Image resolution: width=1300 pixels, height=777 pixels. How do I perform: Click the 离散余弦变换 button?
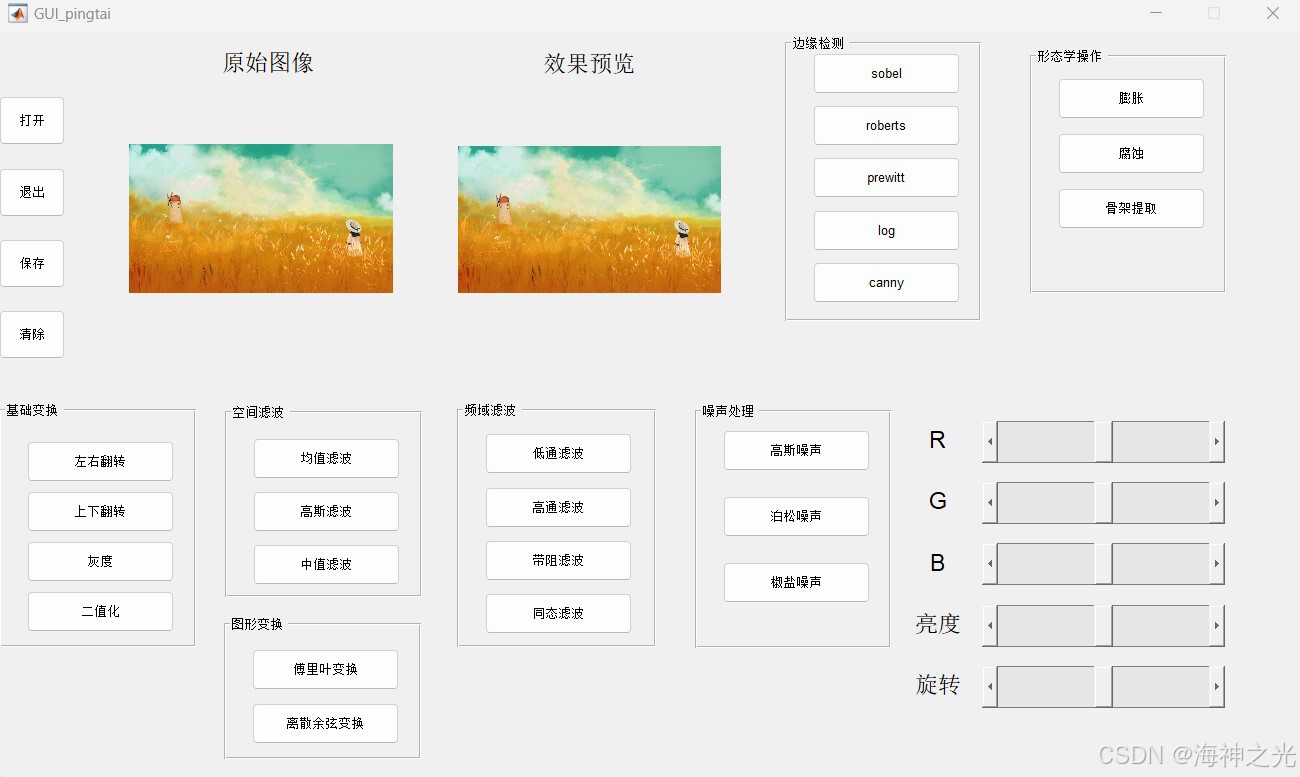[325, 723]
